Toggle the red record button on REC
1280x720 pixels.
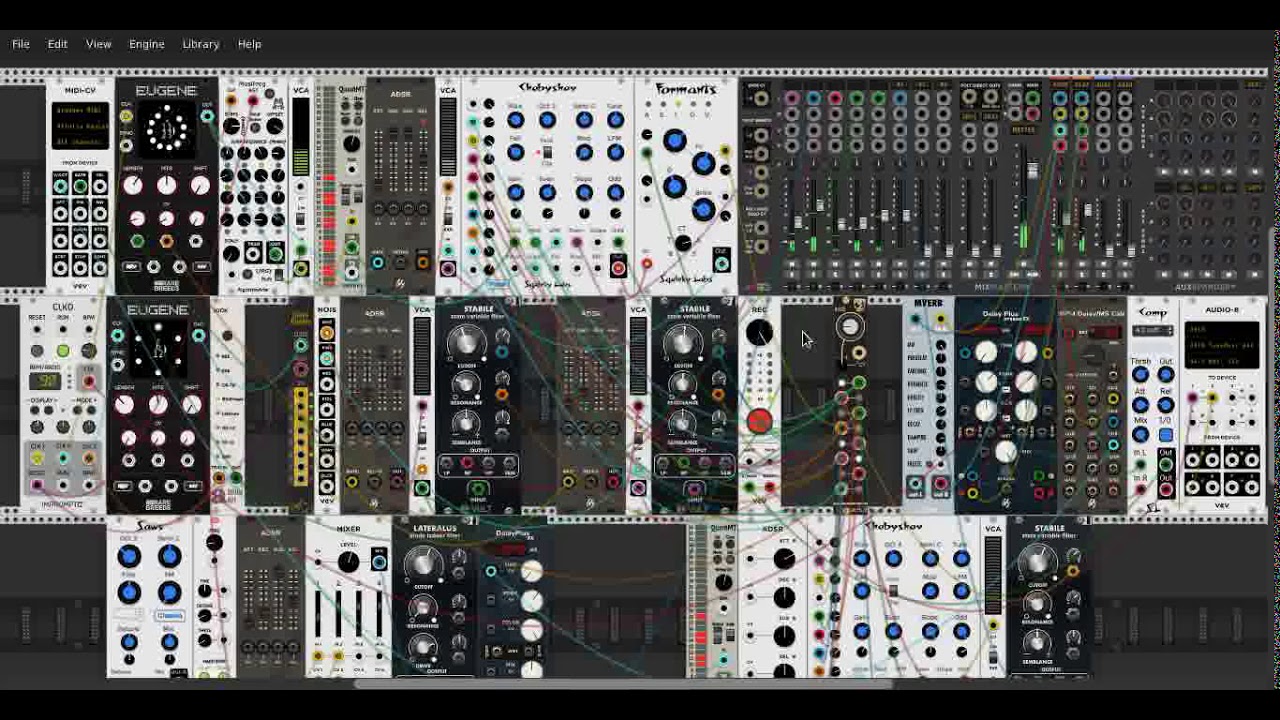[x=759, y=421]
